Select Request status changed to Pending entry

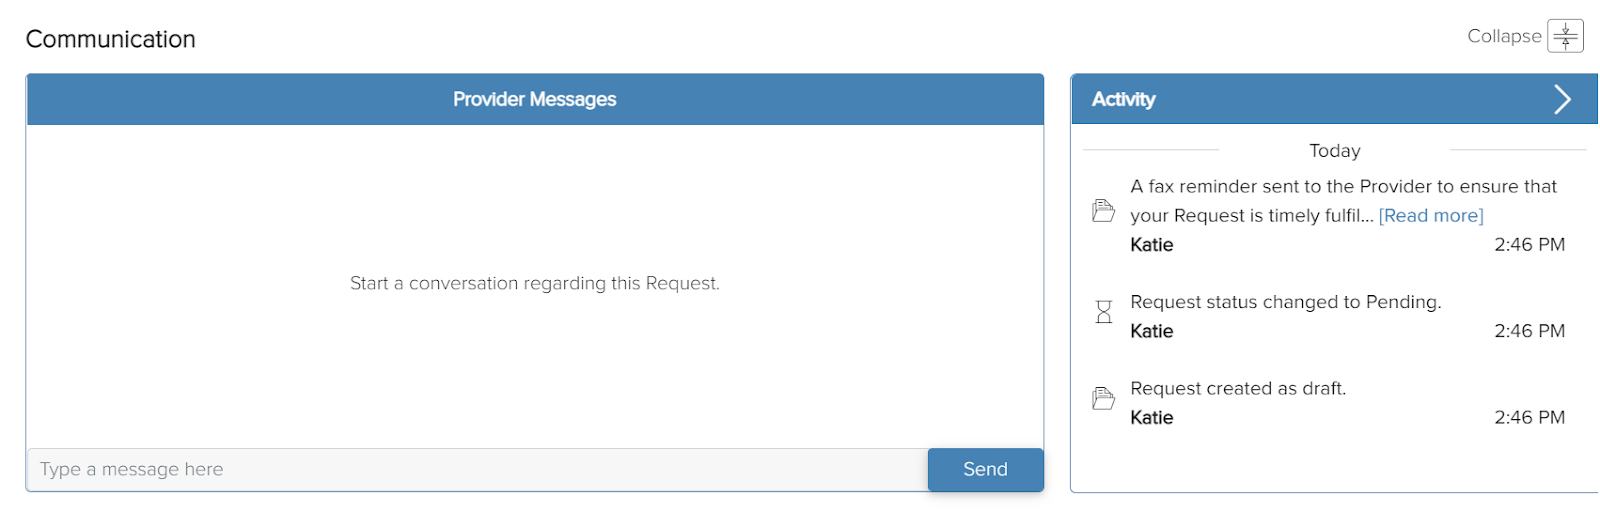[x=1285, y=302]
